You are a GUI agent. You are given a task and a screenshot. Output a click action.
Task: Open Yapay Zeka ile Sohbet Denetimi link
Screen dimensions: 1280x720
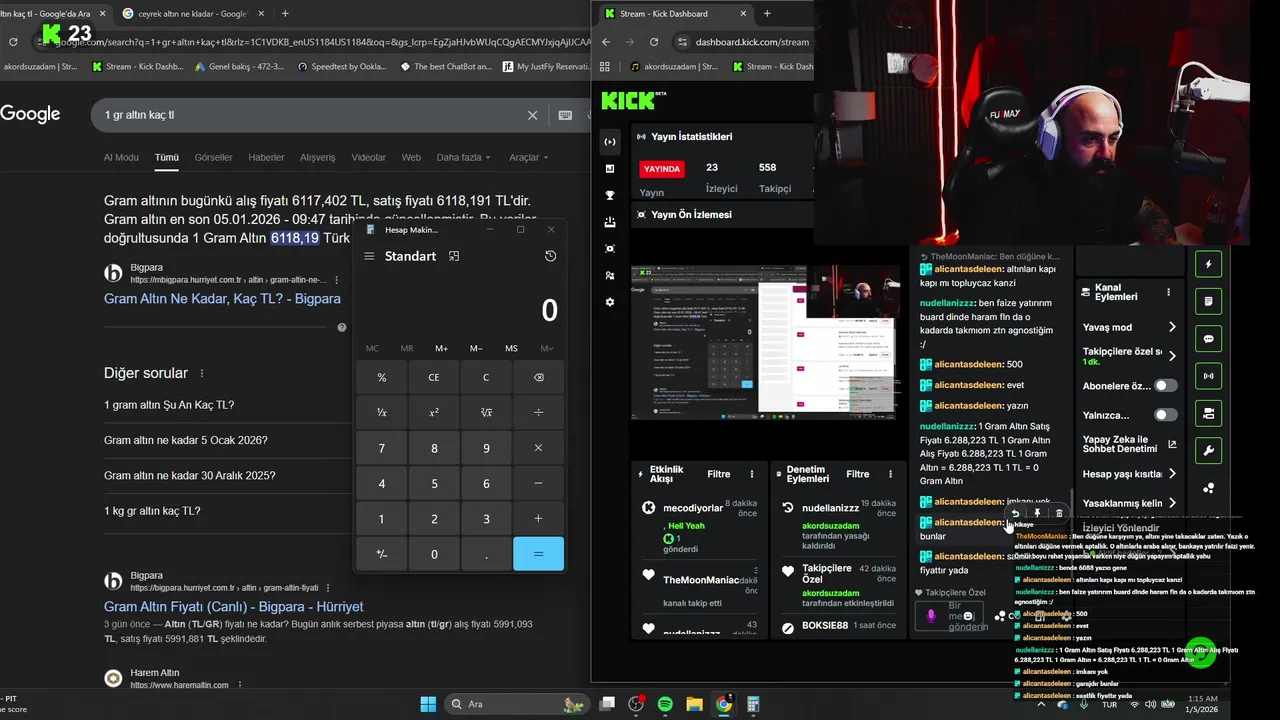tap(1129, 444)
